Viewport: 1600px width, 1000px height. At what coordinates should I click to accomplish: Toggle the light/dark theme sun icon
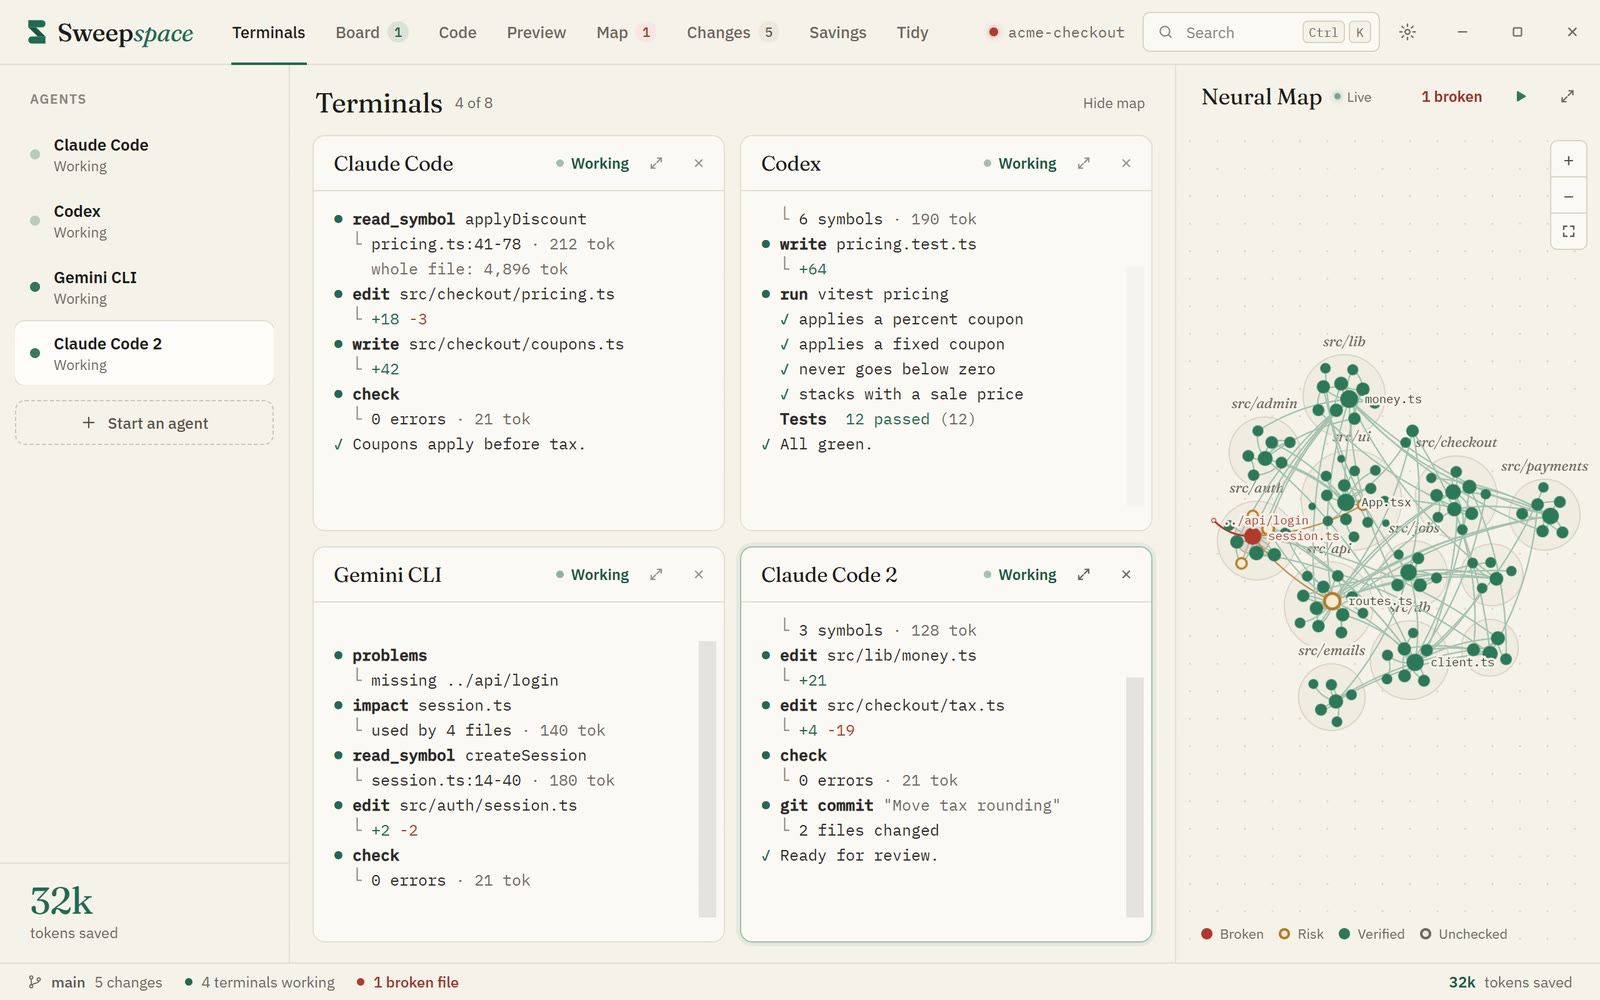(1408, 32)
